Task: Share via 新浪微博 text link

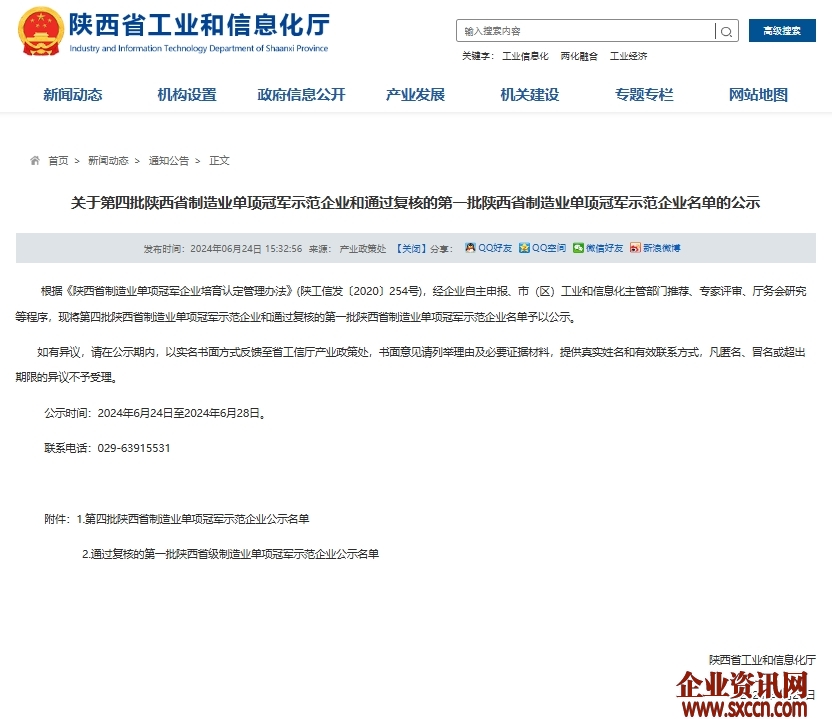Action: coord(661,248)
